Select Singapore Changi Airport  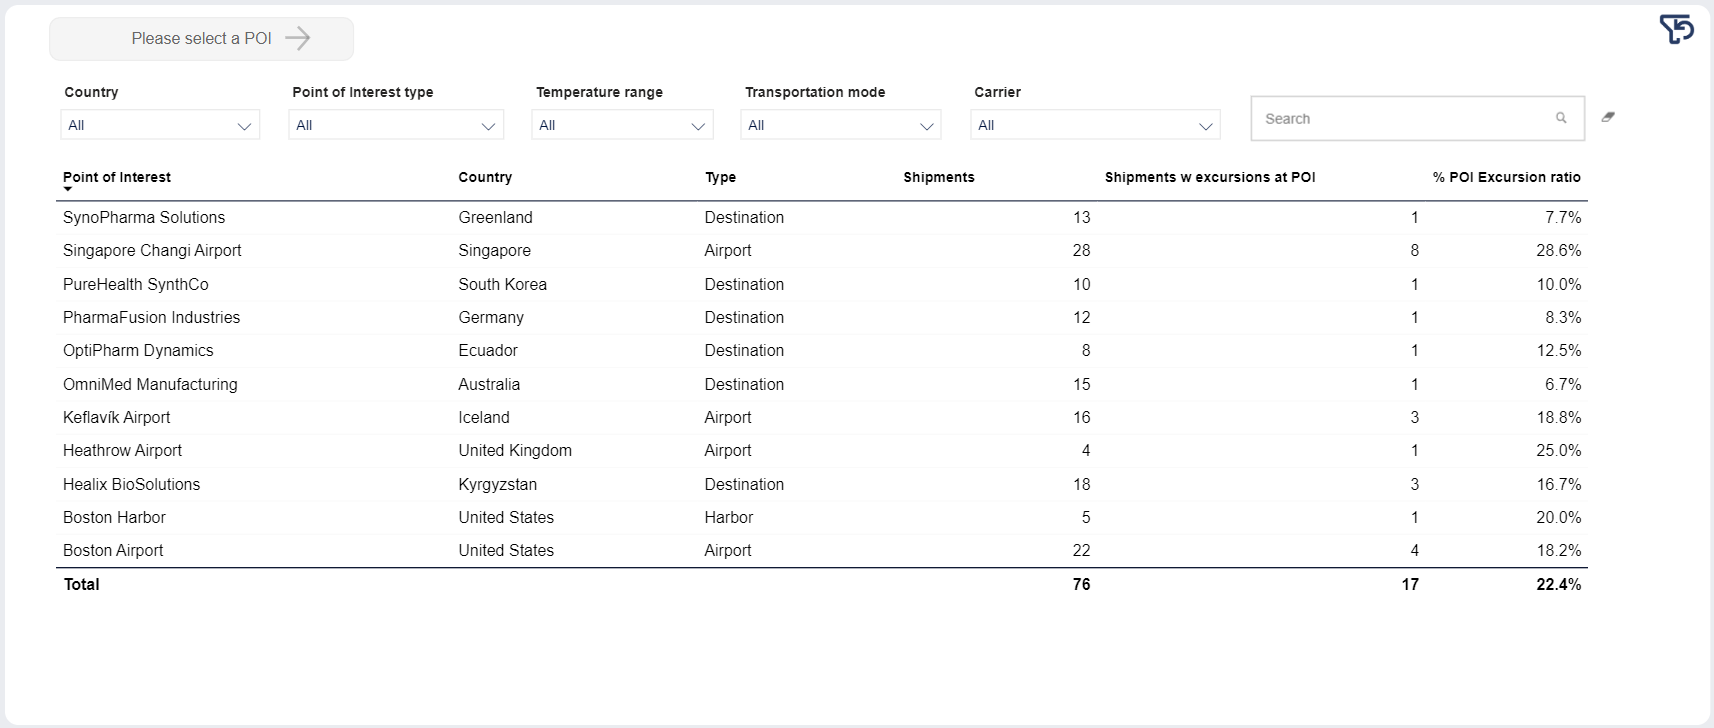[x=152, y=250]
